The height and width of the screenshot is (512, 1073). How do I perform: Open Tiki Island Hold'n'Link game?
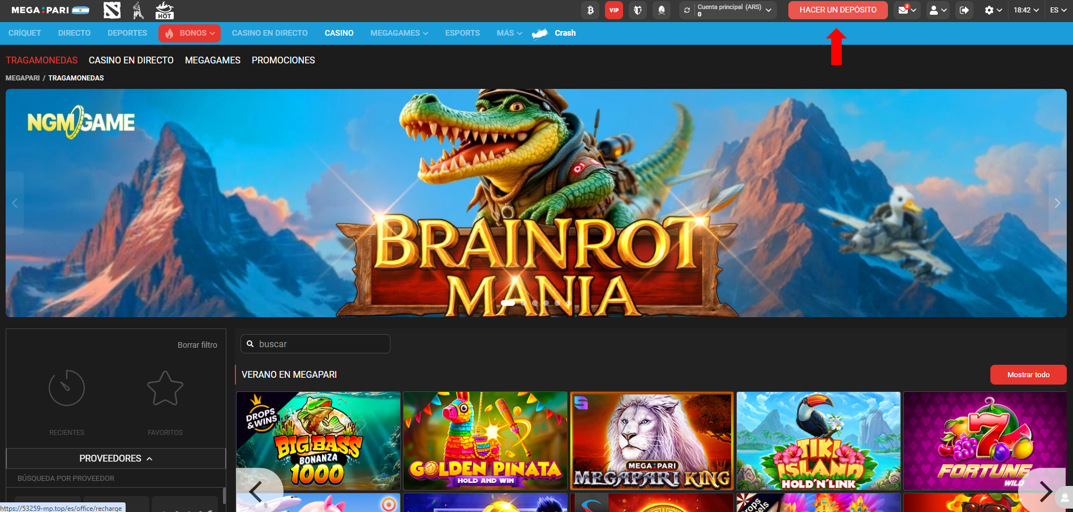pos(818,440)
